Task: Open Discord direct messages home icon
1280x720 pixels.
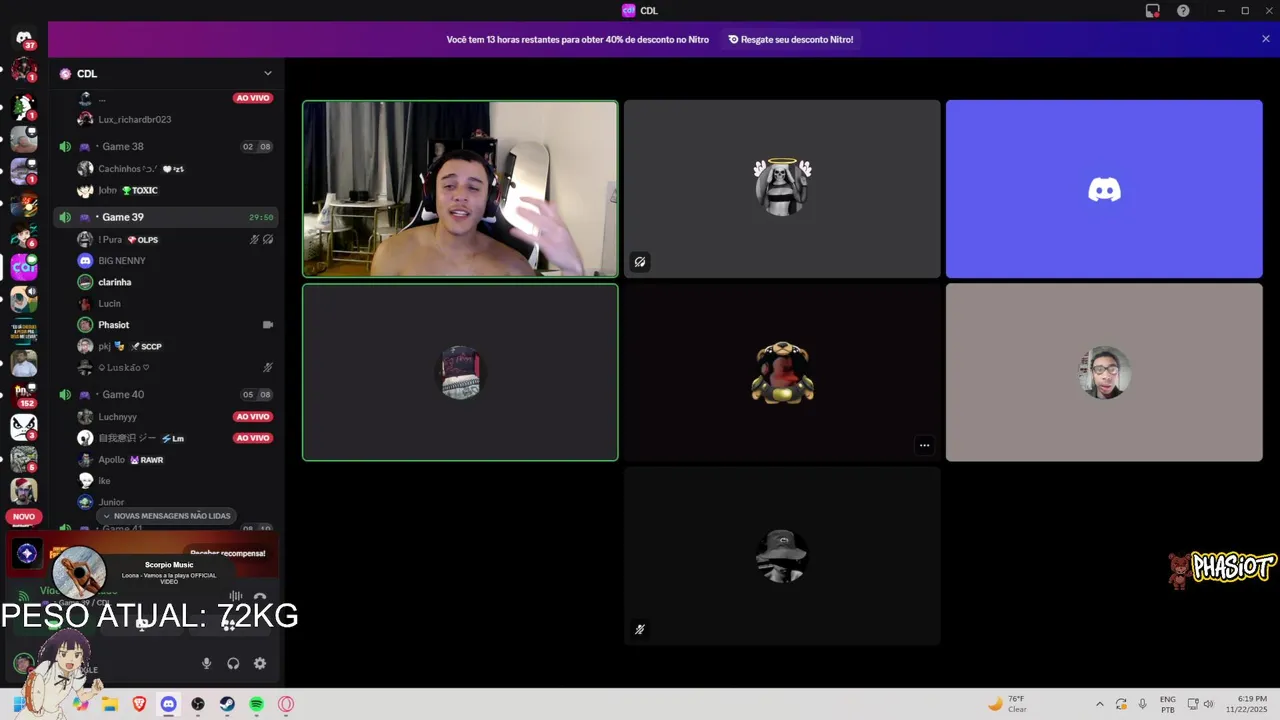Action: (24, 38)
